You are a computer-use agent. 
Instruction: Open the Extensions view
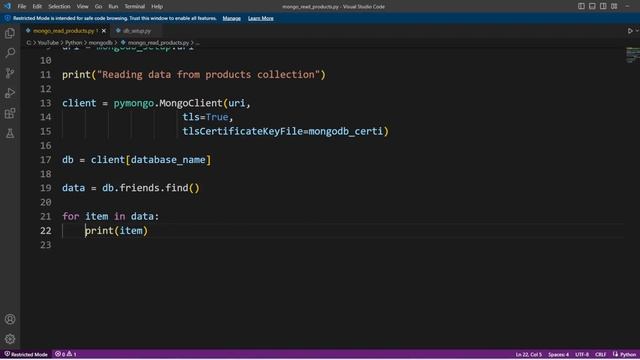coord(10,113)
